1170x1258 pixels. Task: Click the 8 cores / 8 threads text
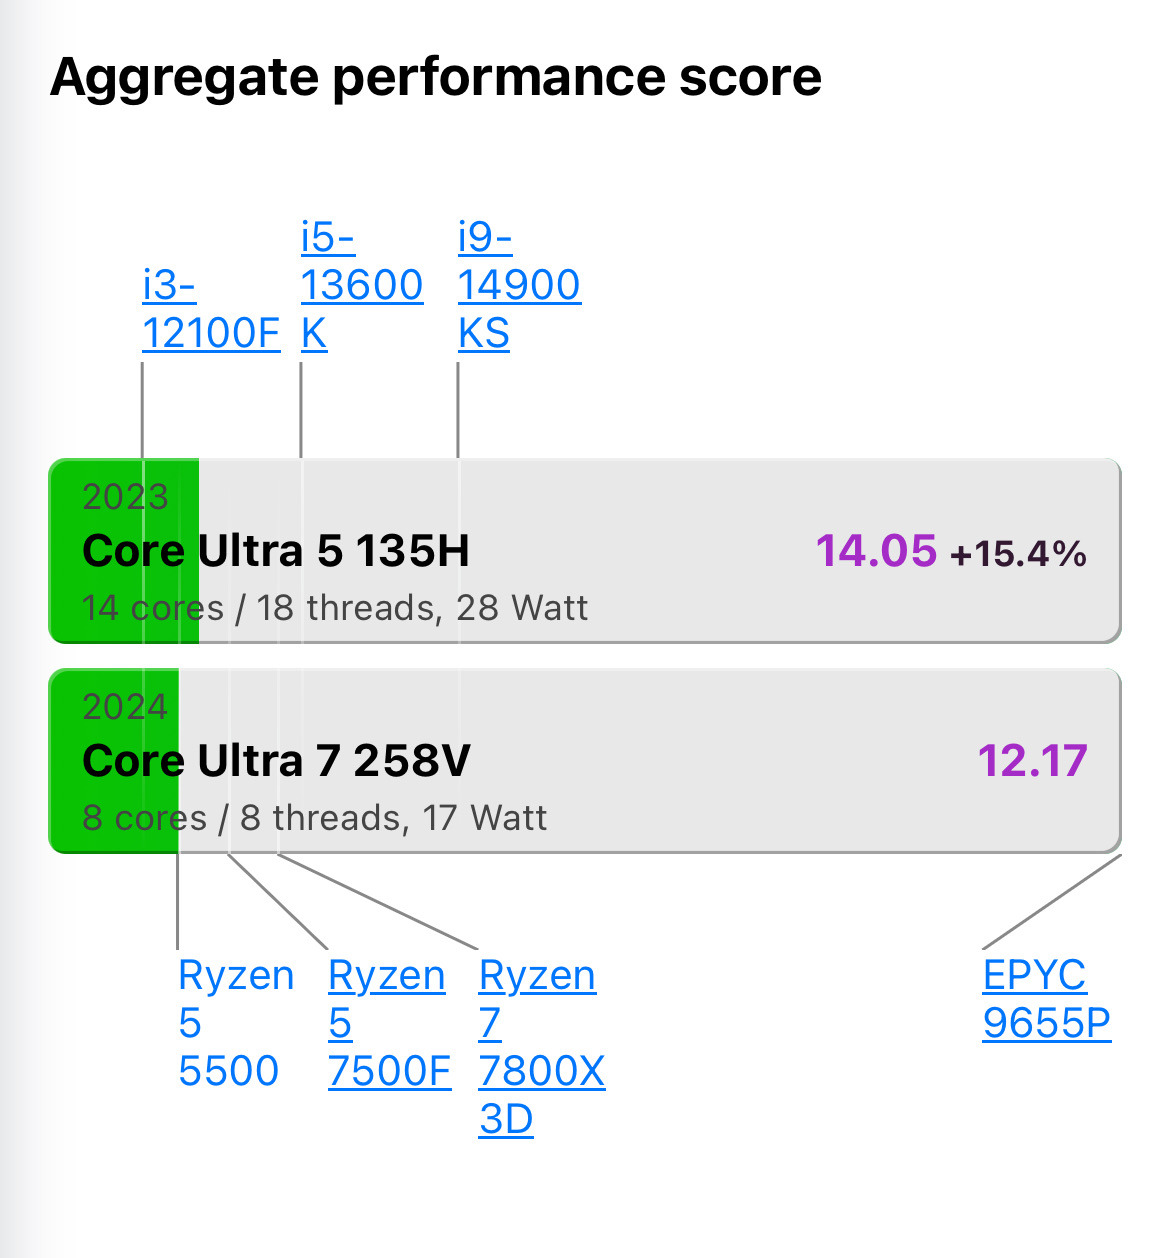314,818
